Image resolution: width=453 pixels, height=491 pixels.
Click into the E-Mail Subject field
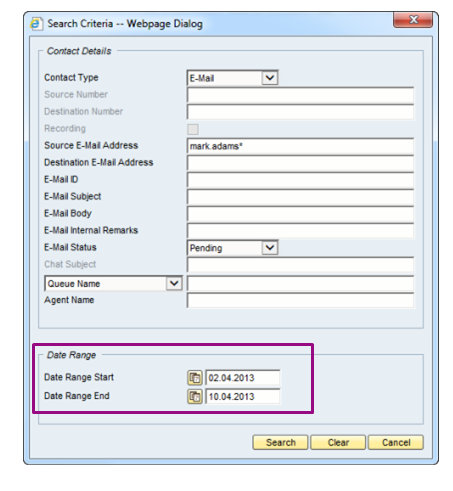pos(300,197)
